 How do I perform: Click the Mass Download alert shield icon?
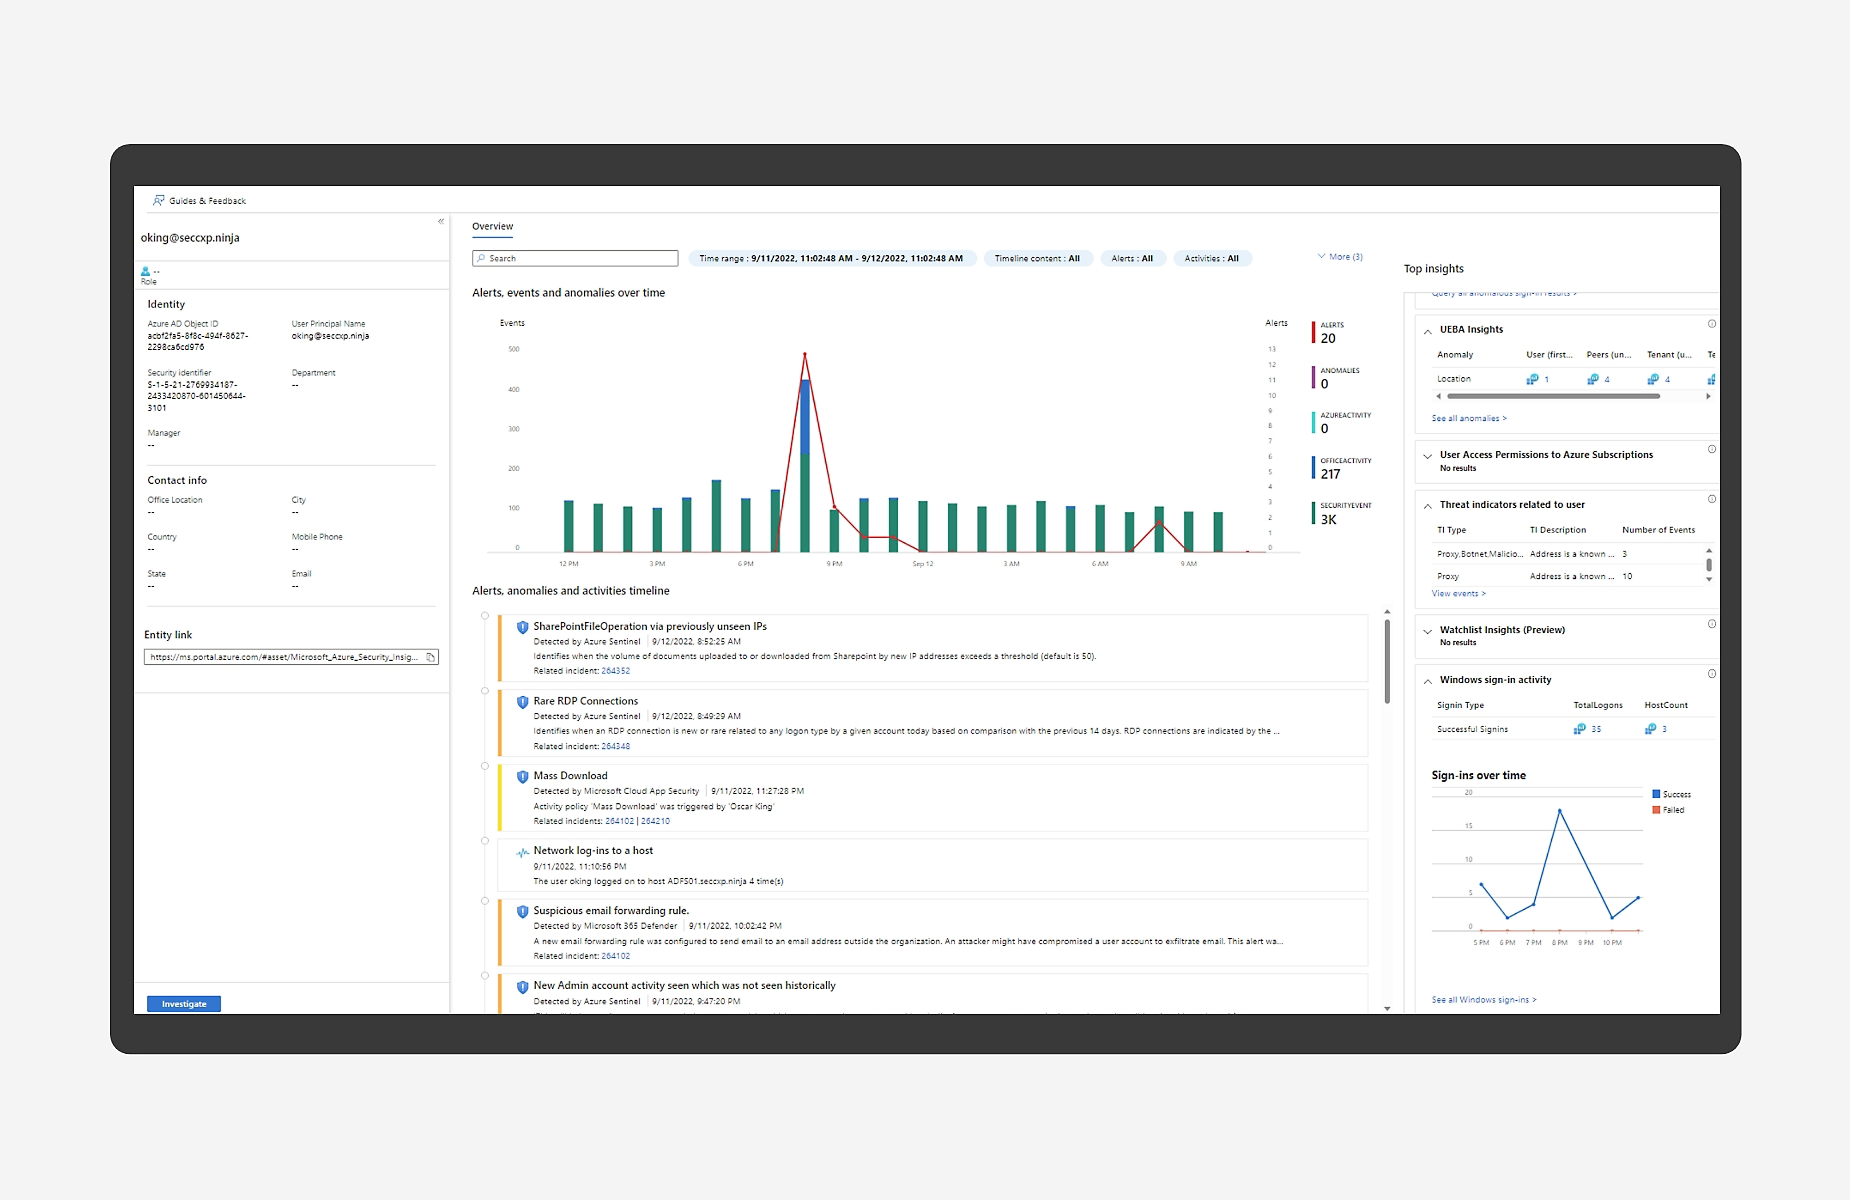pos(522,777)
